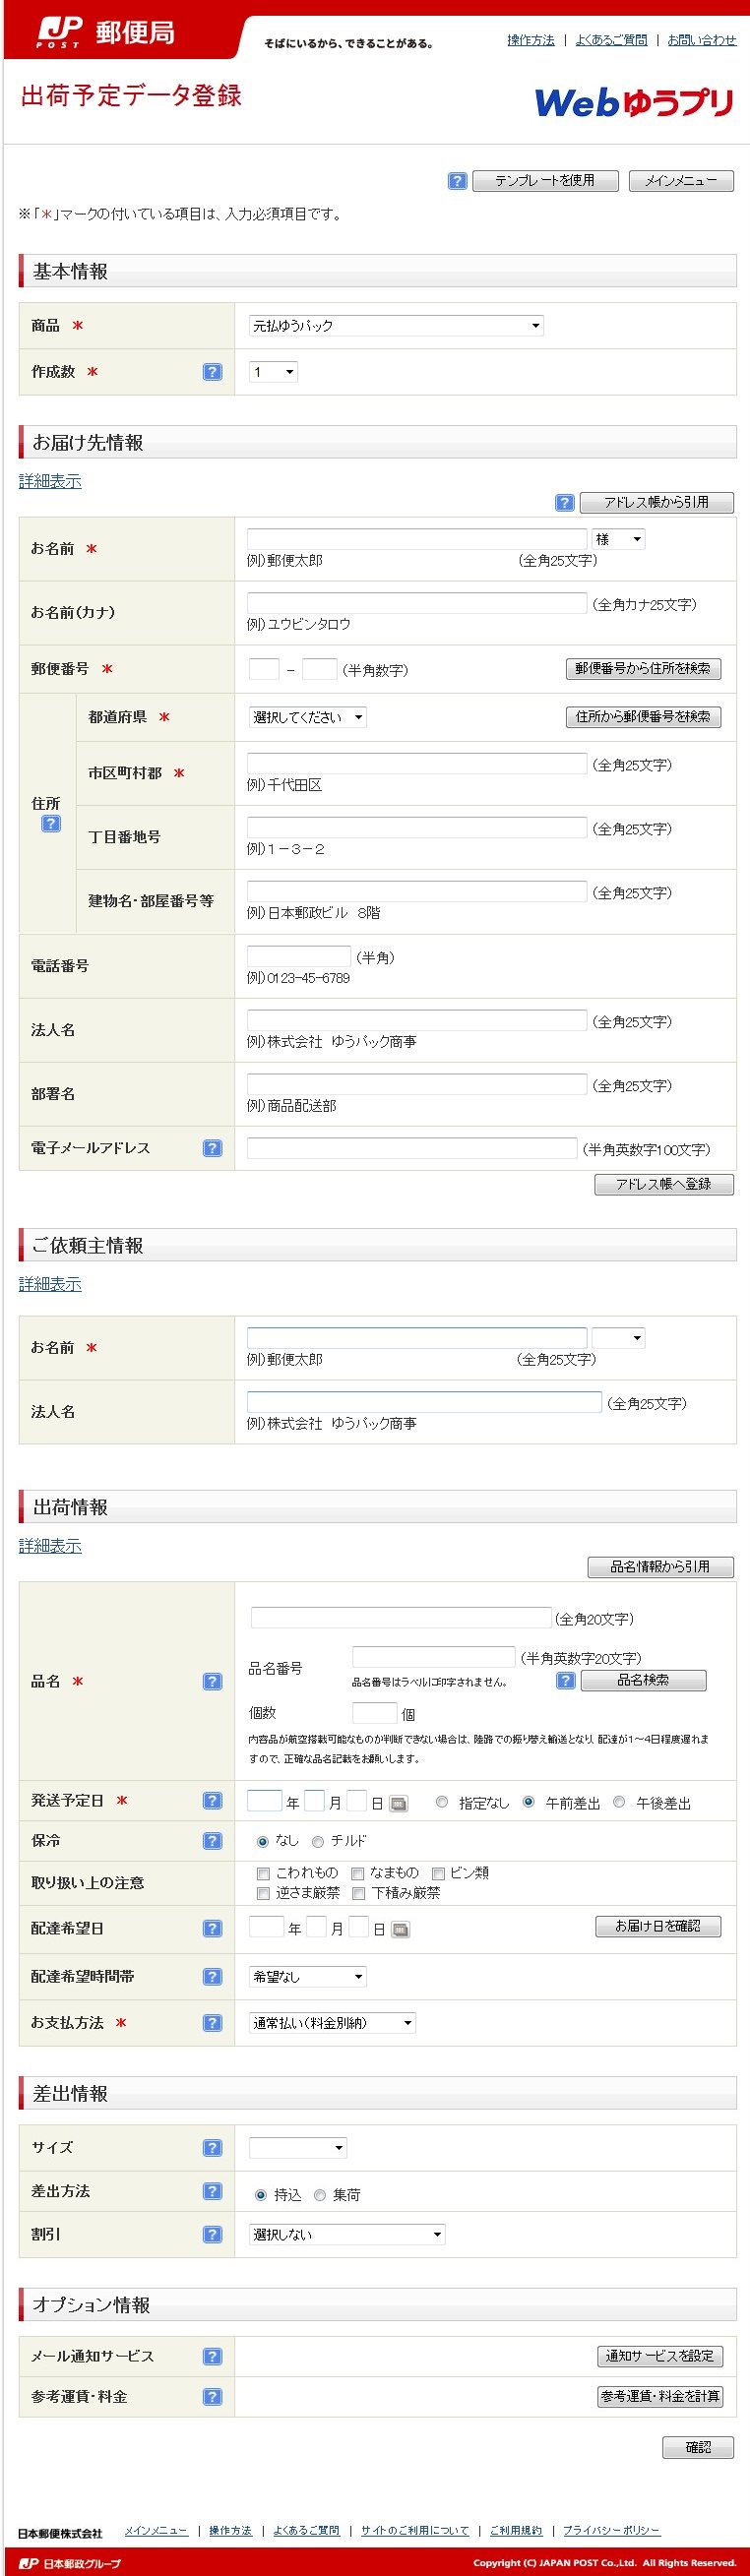
Task: Click メインメニュー button at top
Action: pos(681,181)
